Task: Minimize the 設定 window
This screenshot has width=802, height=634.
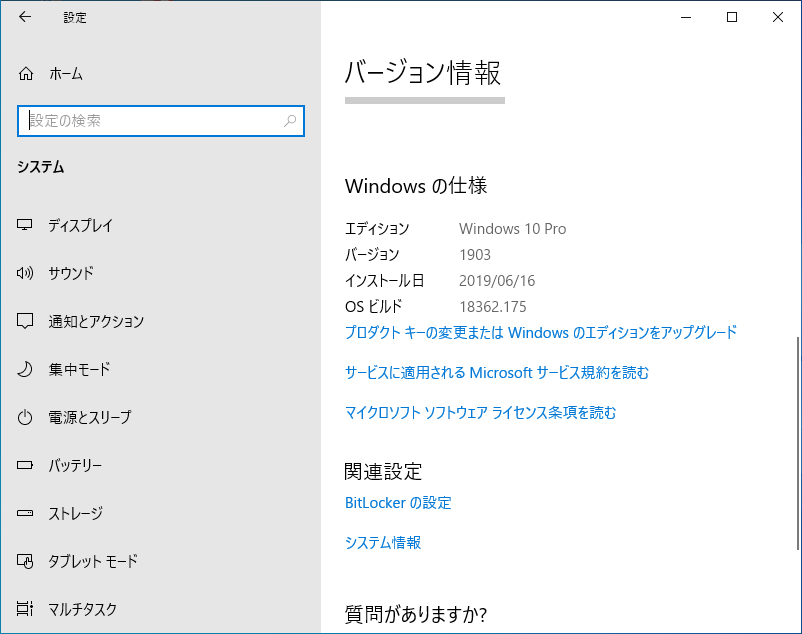Action: [x=686, y=17]
